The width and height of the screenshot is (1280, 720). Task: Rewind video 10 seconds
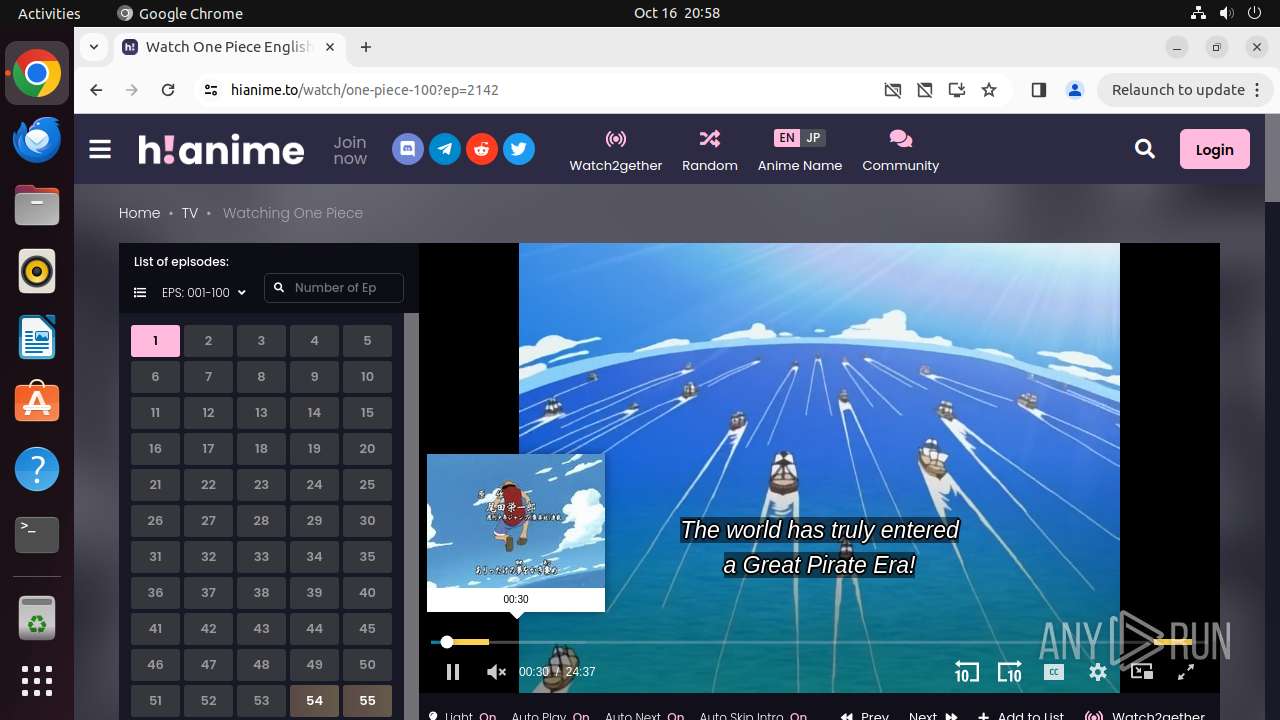[x=966, y=672]
